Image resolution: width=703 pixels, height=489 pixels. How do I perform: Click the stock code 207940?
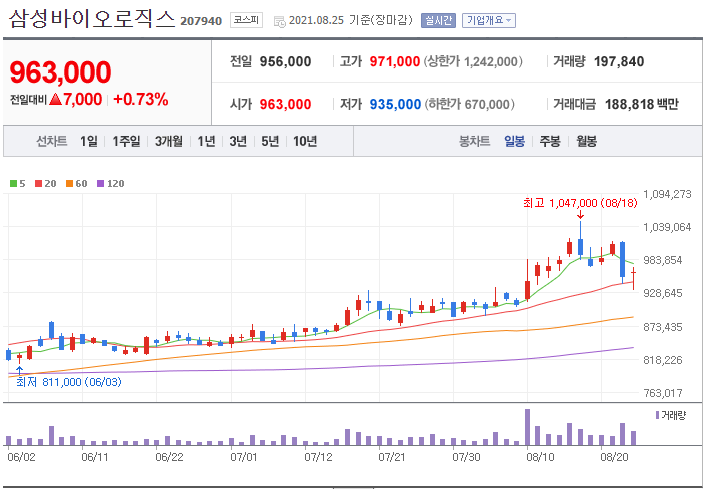[201, 21]
